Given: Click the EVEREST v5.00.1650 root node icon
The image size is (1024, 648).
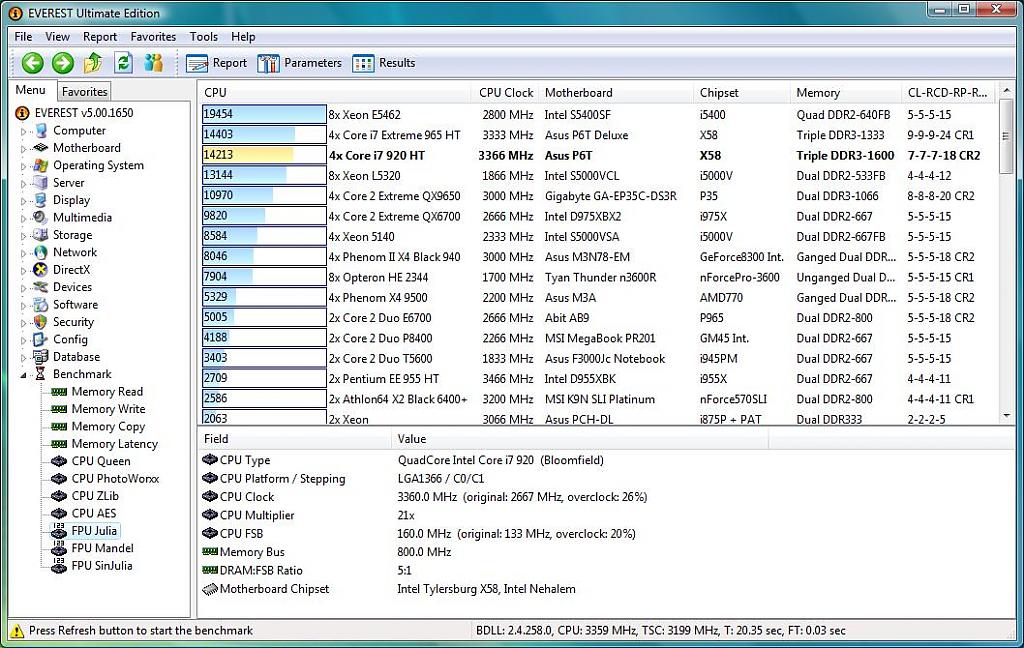Looking at the screenshot, I should 22,113.
